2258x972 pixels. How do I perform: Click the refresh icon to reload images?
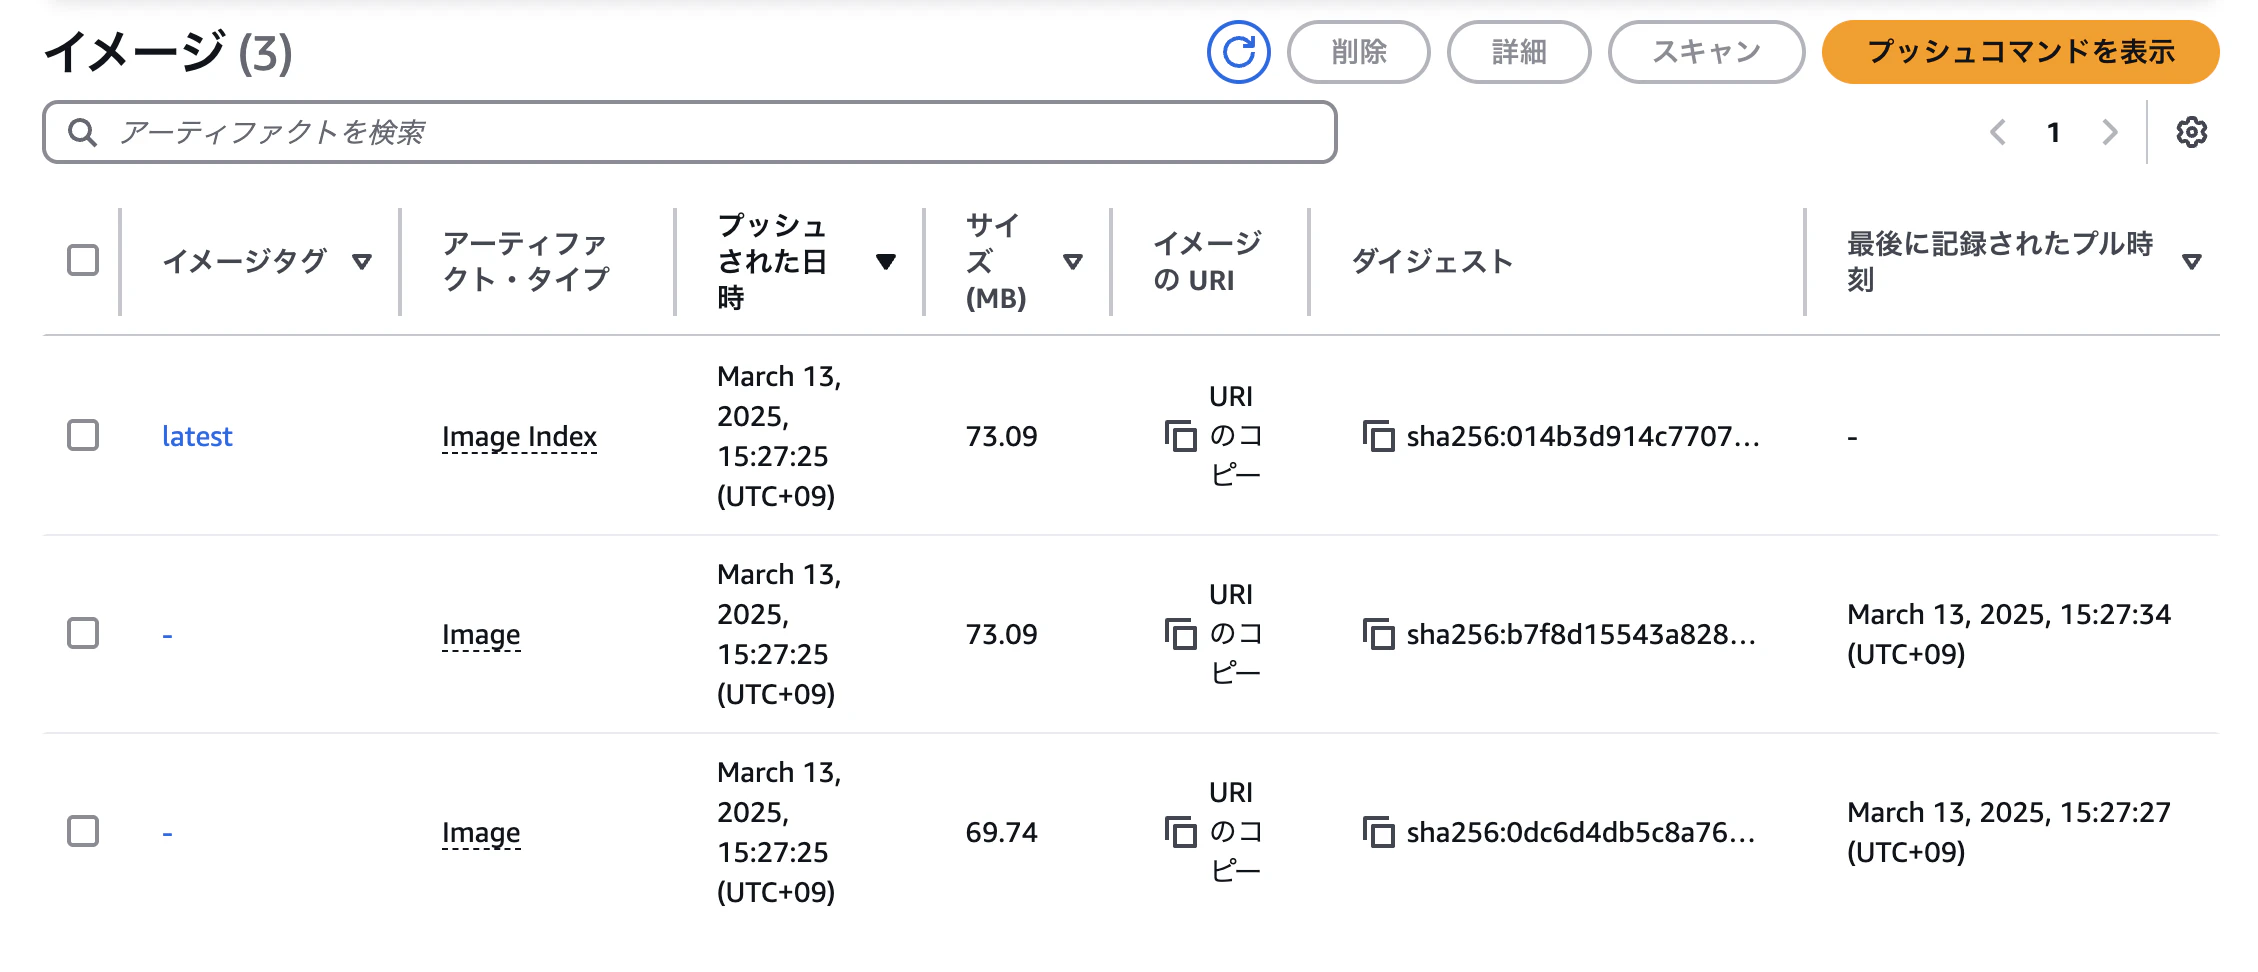click(1239, 52)
